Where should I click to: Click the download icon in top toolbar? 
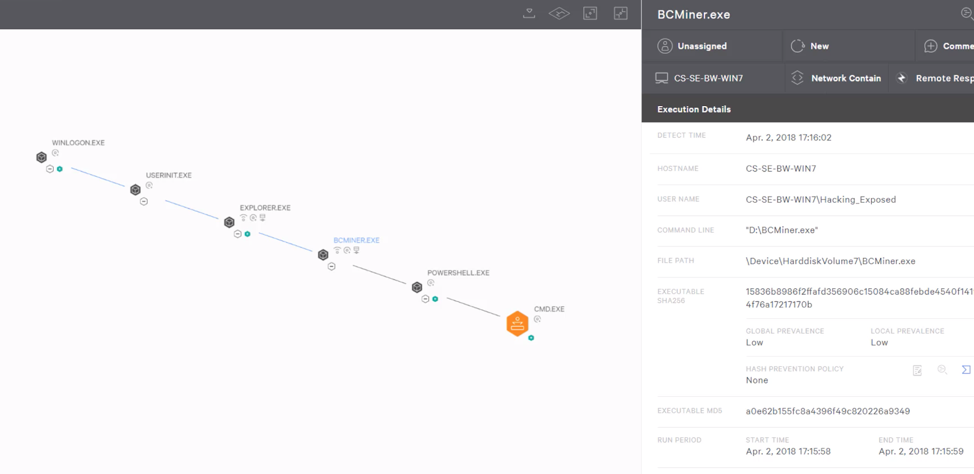pos(529,13)
